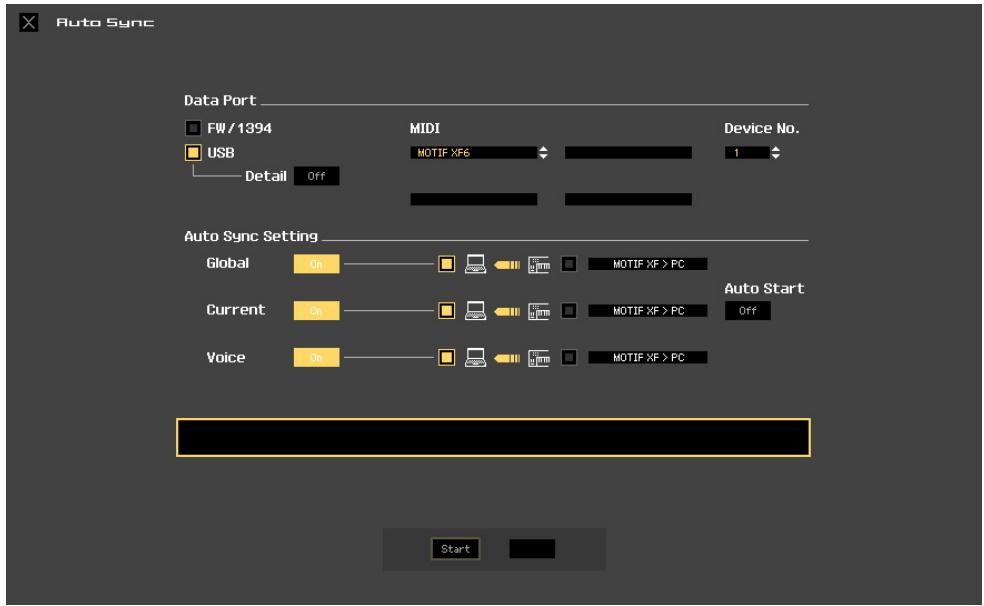The width and height of the screenshot is (984, 606).
Task: Click the arrow cable icon in Global row
Action: click(507, 265)
